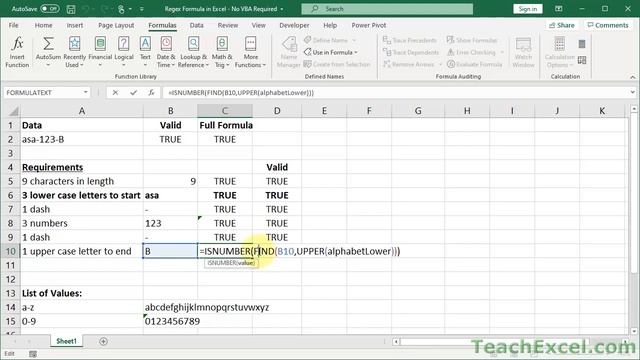Click Calculate Now icon
640x360 pixels.
(582, 44)
